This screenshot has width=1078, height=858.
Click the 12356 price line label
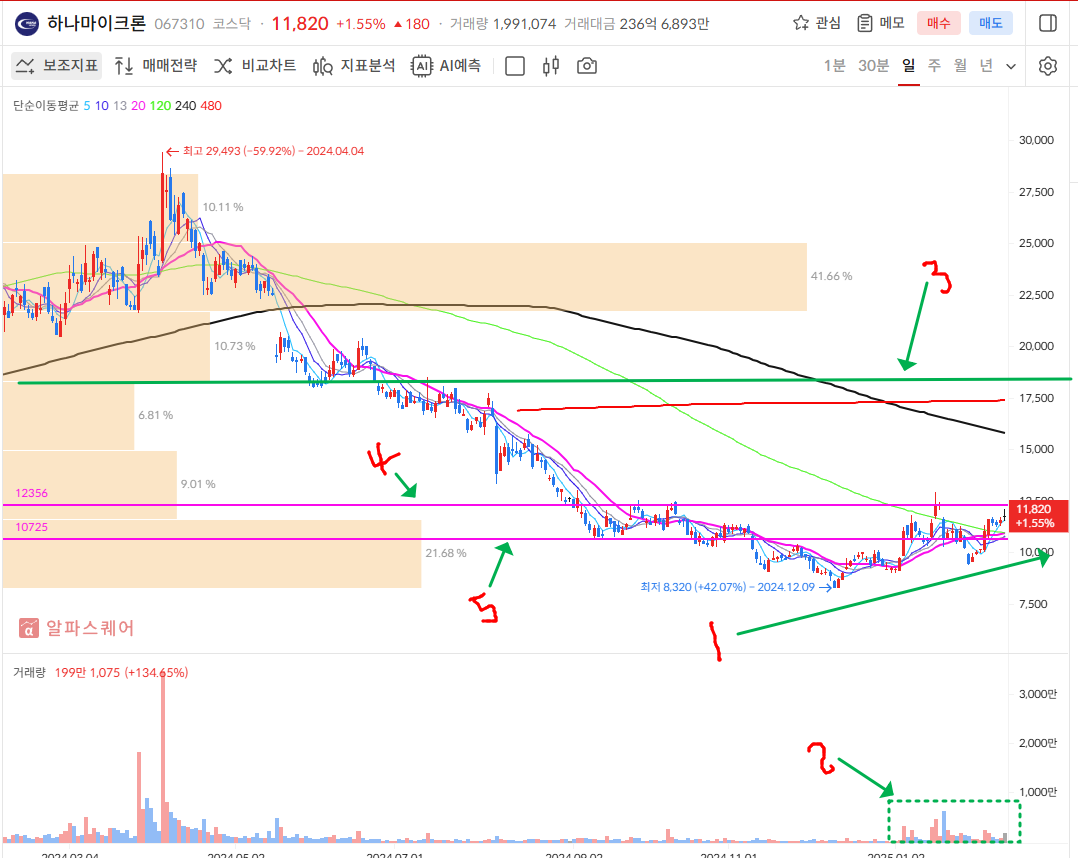(32, 493)
